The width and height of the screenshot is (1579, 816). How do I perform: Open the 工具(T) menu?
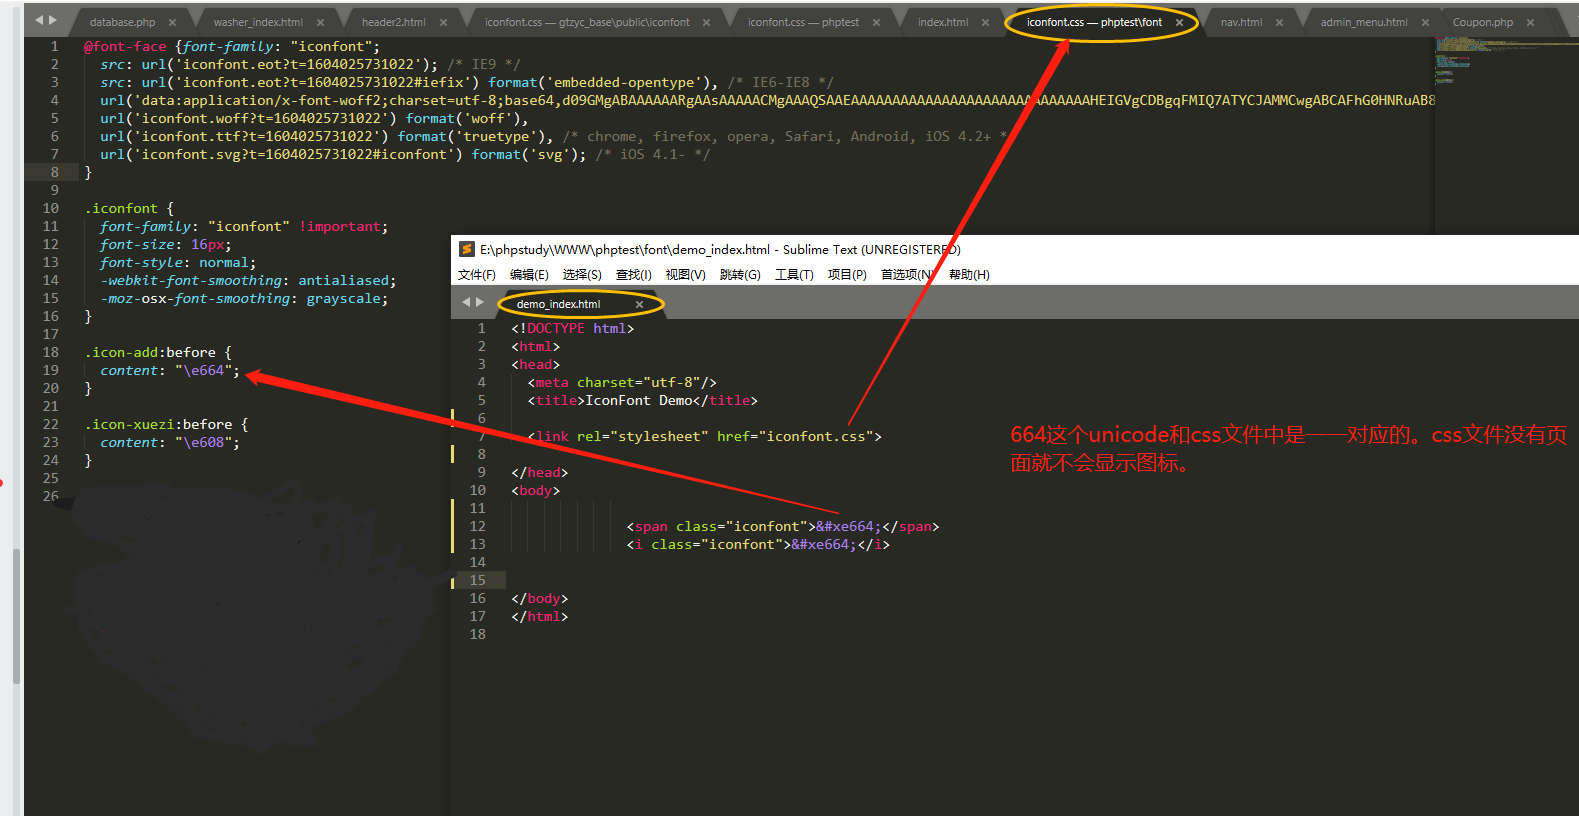coord(794,275)
